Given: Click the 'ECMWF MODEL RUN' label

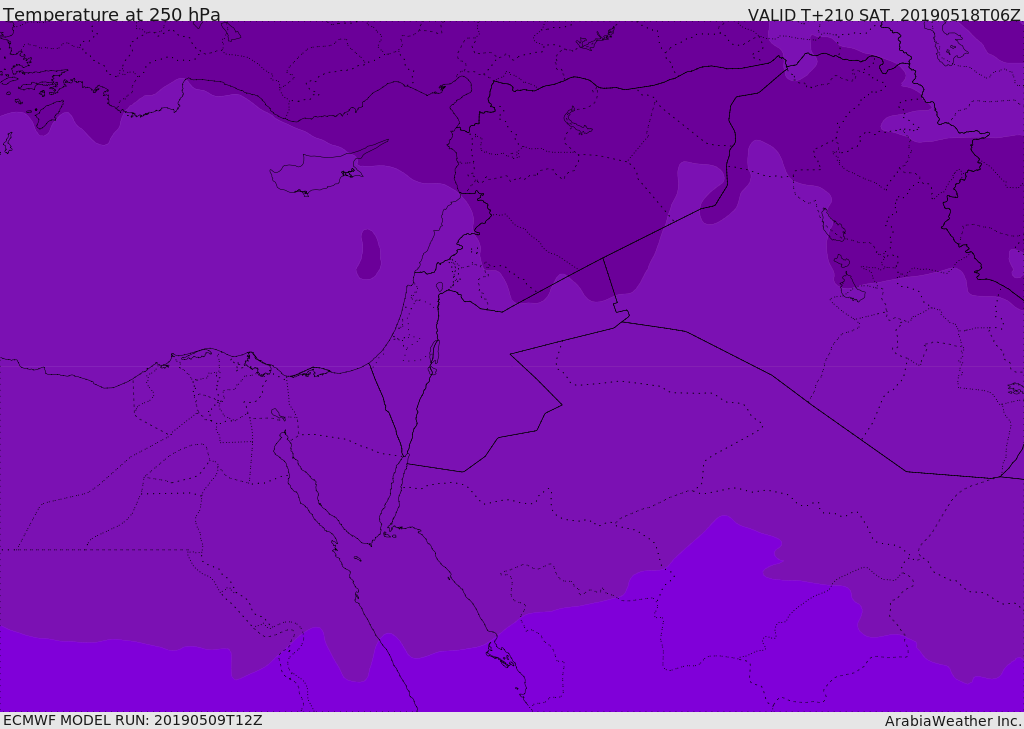Looking at the screenshot, I should tap(76, 720).
